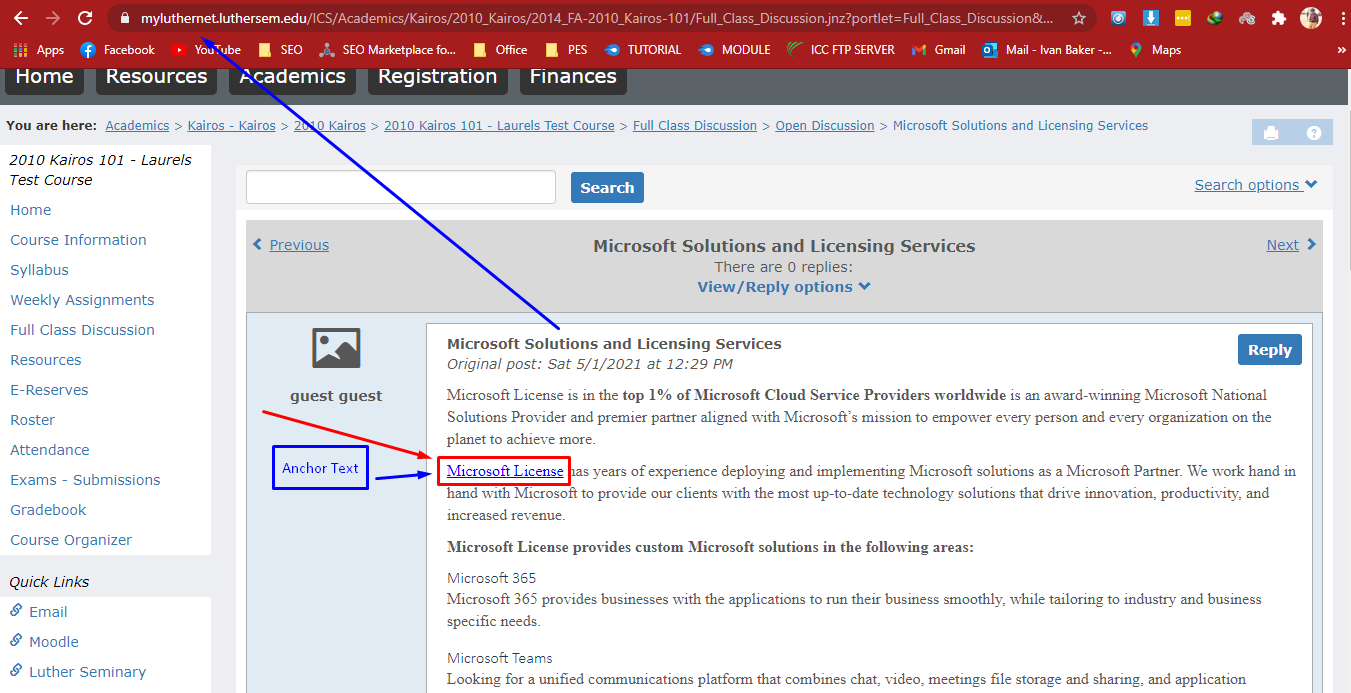
Task: Bookmark this page with the star icon
Action: (x=1079, y=18)
